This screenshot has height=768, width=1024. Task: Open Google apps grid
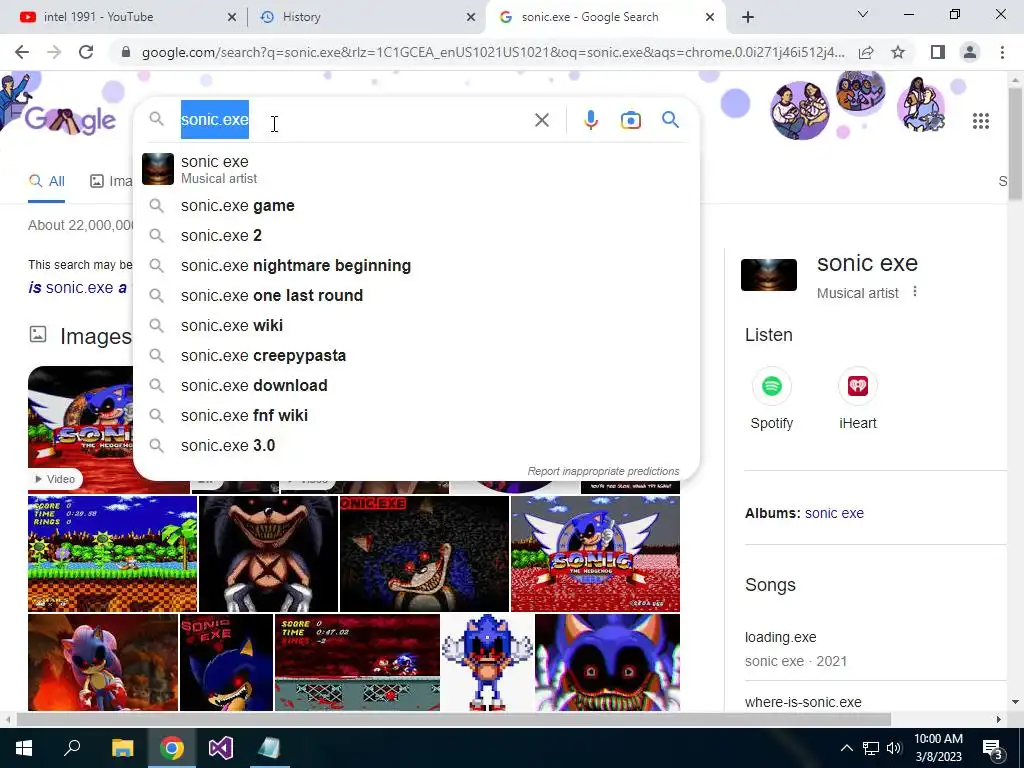[x=980, y=121]
